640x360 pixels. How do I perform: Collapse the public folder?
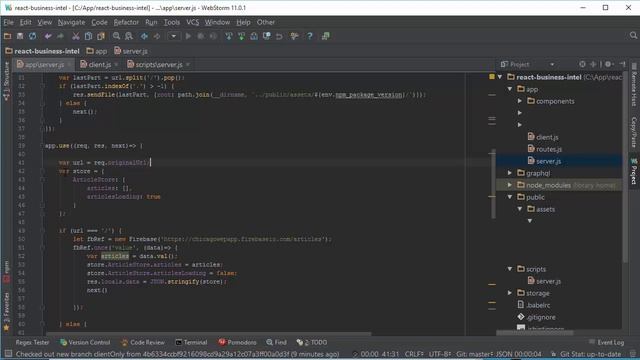(x=510, y=197)
